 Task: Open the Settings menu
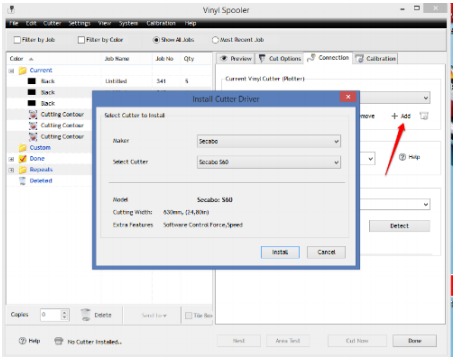79,23
